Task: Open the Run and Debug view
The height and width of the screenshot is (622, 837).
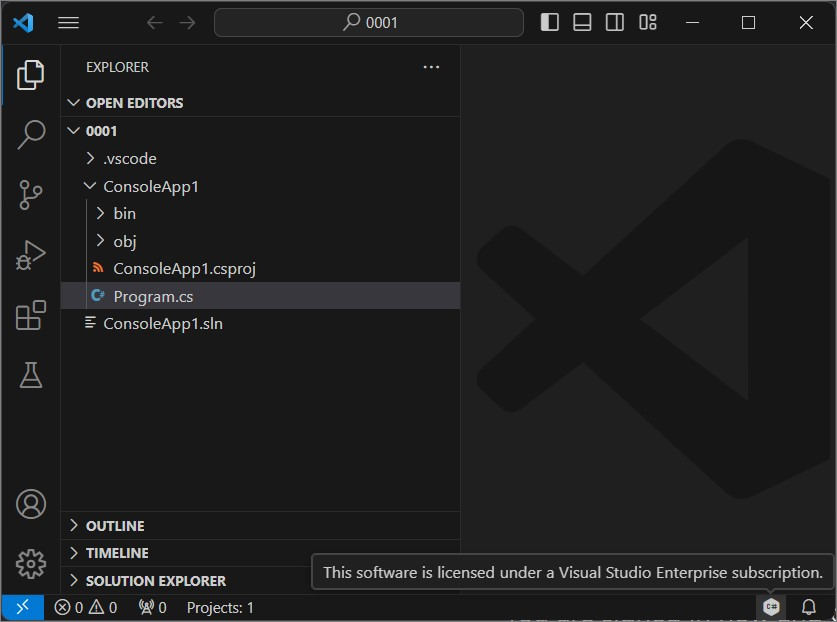Action: coord(30,255)
